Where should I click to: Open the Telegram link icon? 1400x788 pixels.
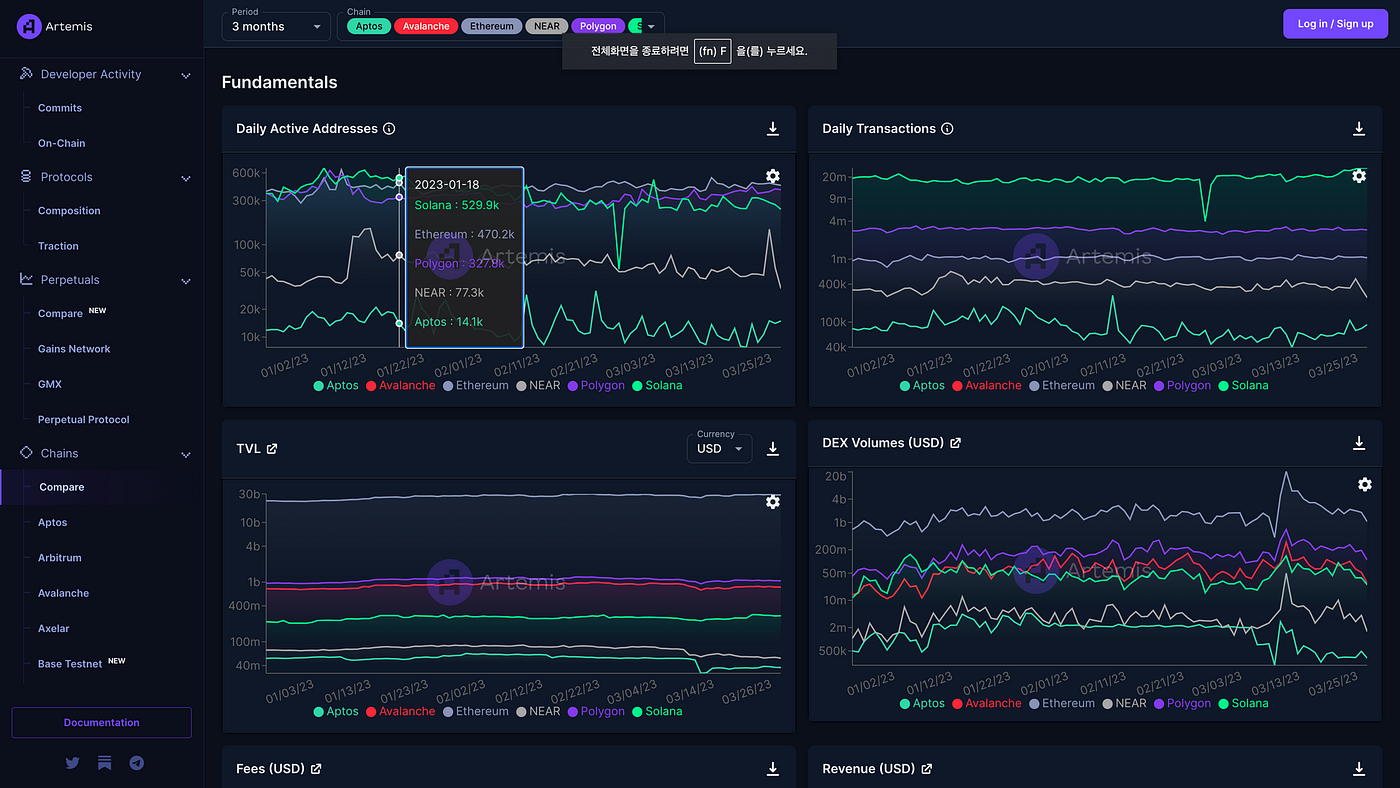pos(136,763)
